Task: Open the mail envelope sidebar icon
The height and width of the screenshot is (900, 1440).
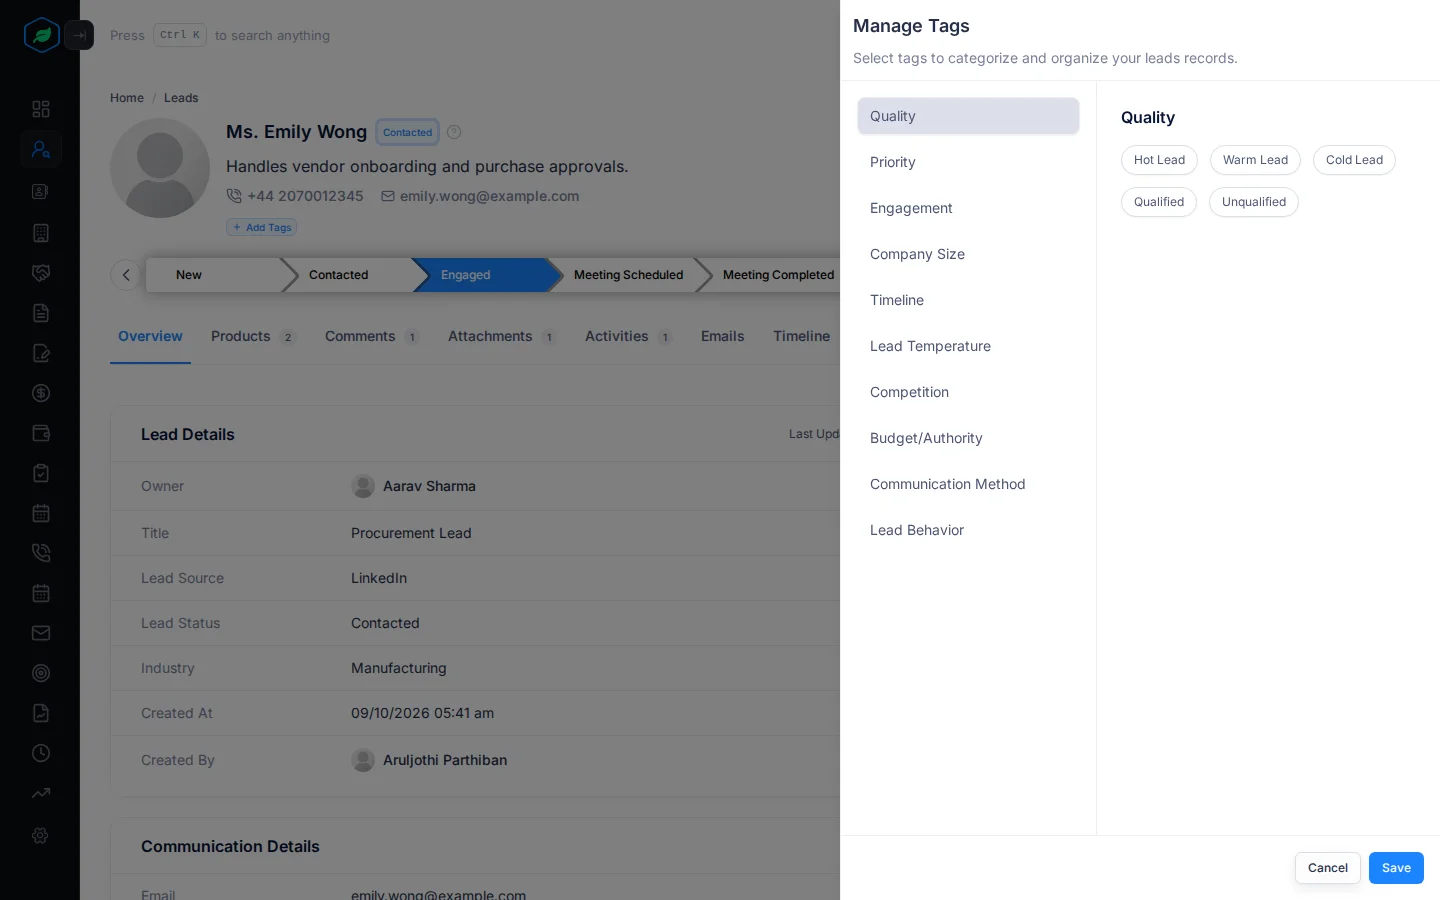Action: 41,633
